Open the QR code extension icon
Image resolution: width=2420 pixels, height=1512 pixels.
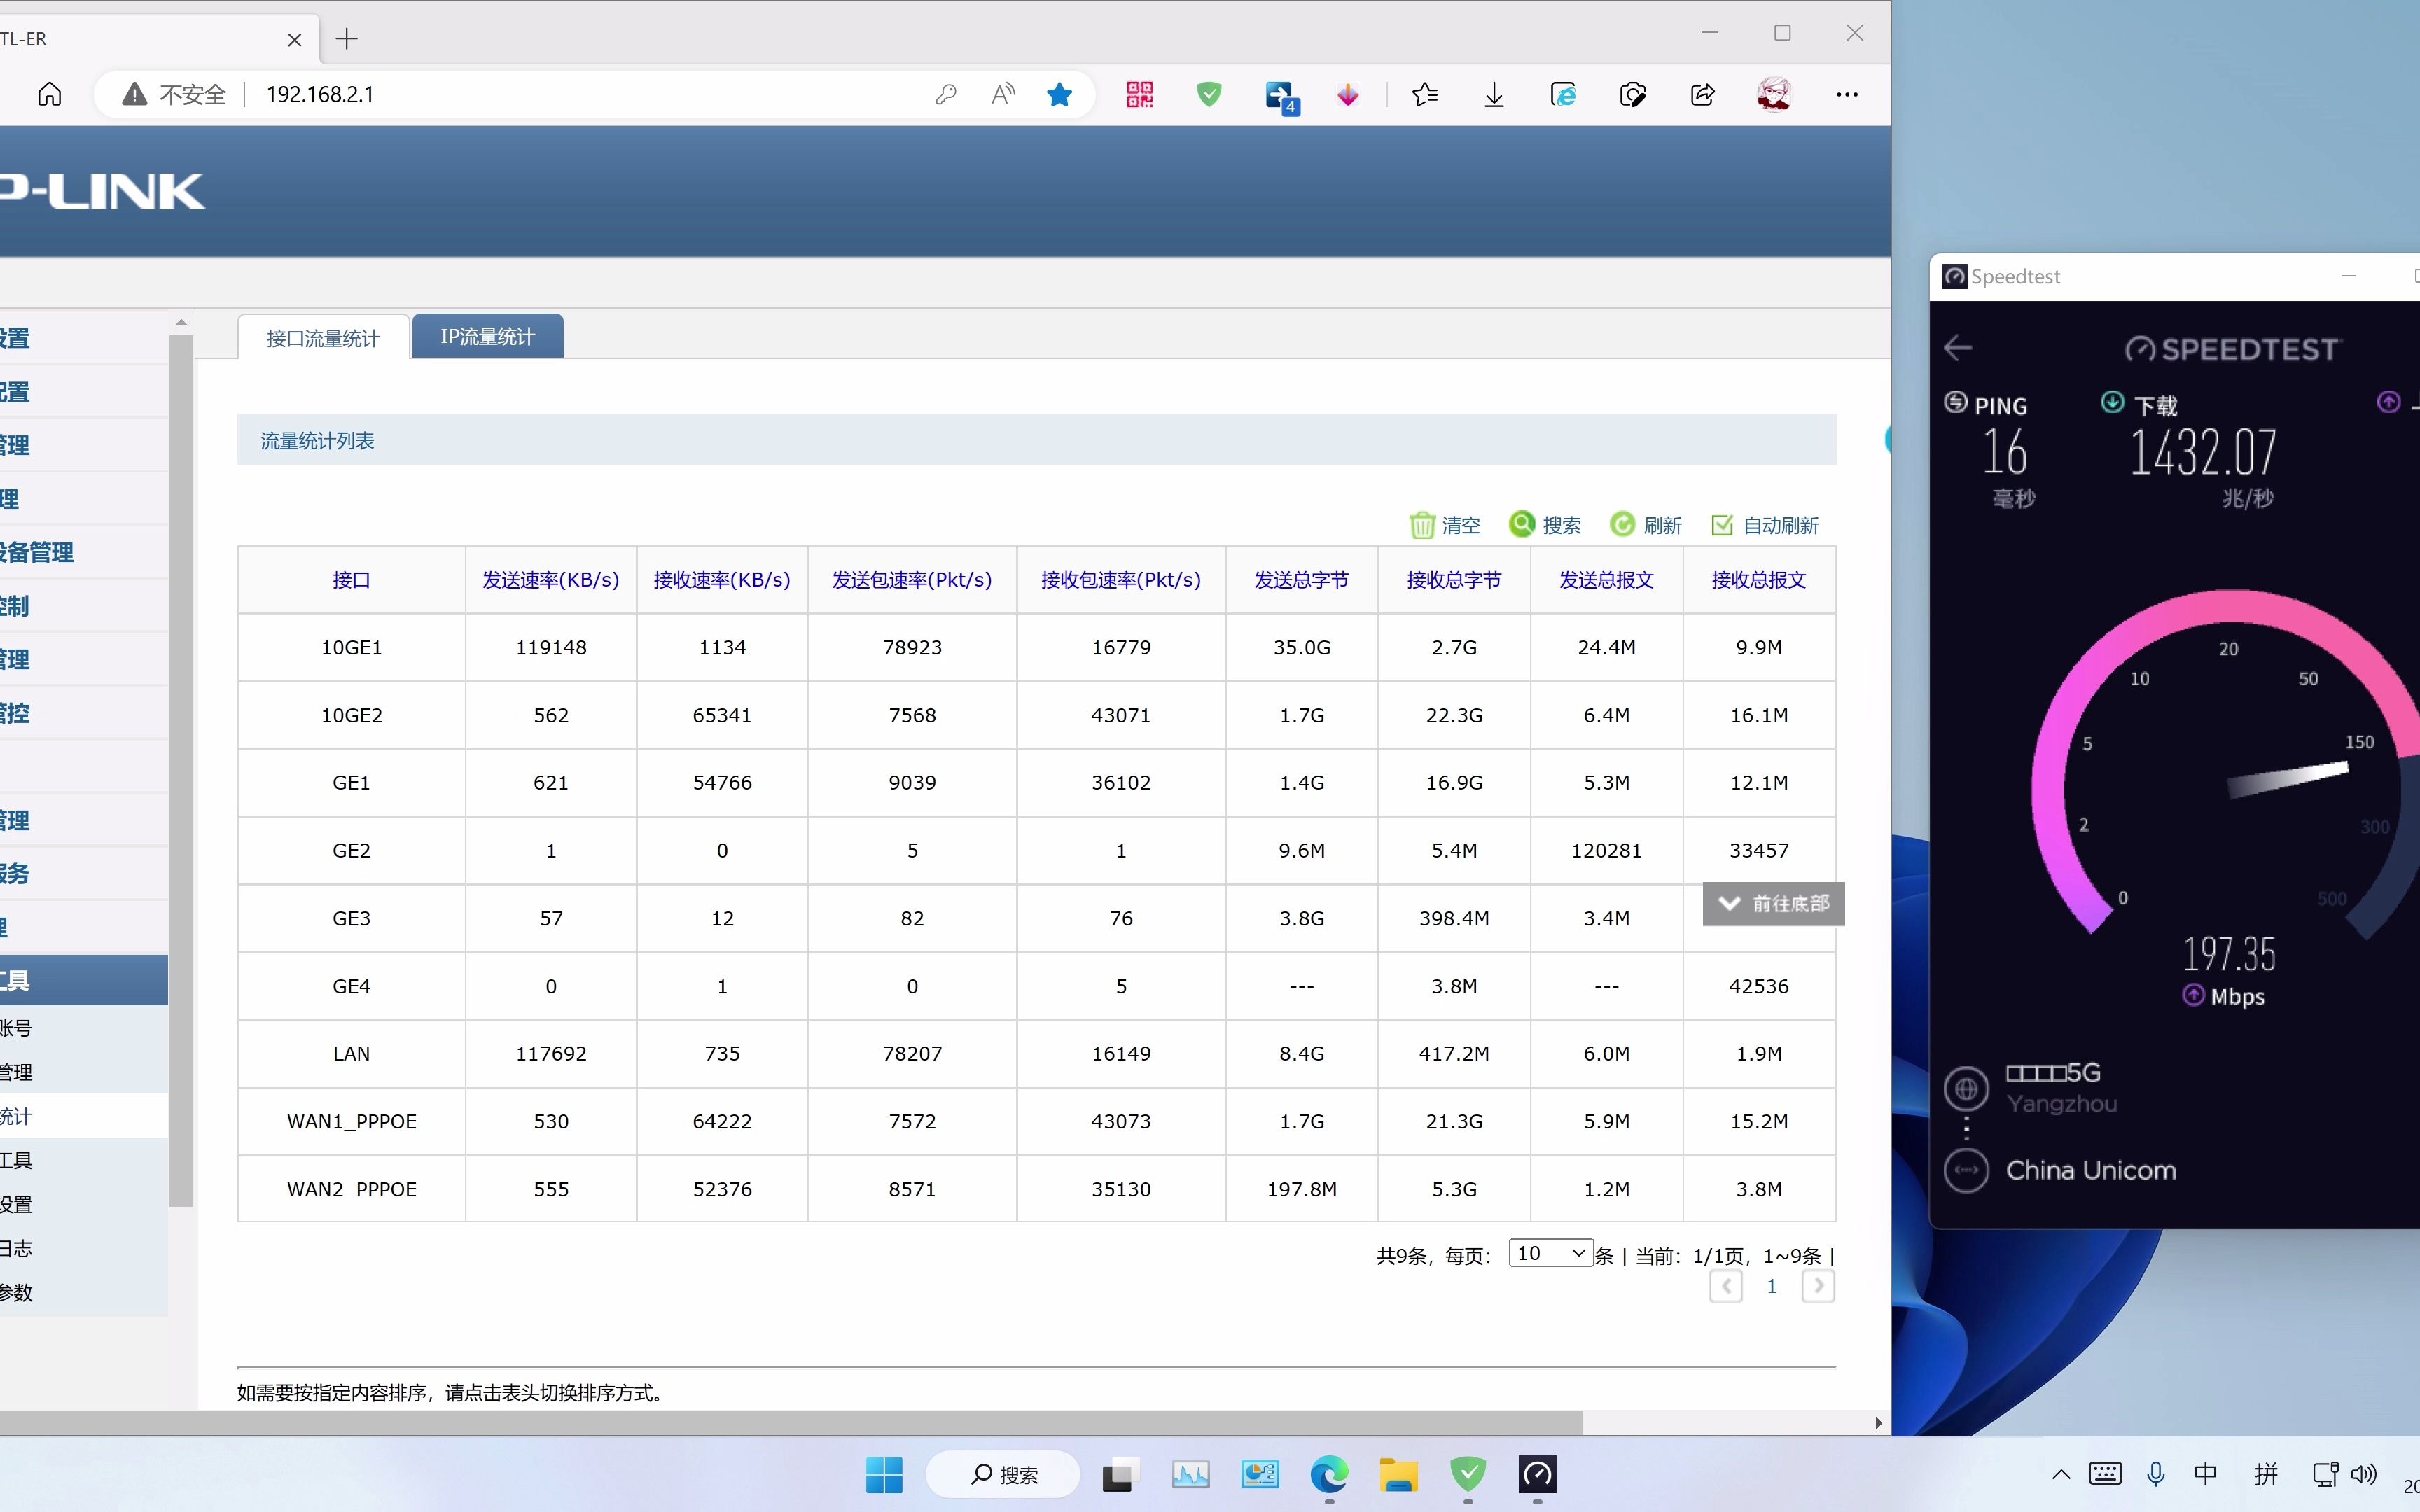(1139, 94)
